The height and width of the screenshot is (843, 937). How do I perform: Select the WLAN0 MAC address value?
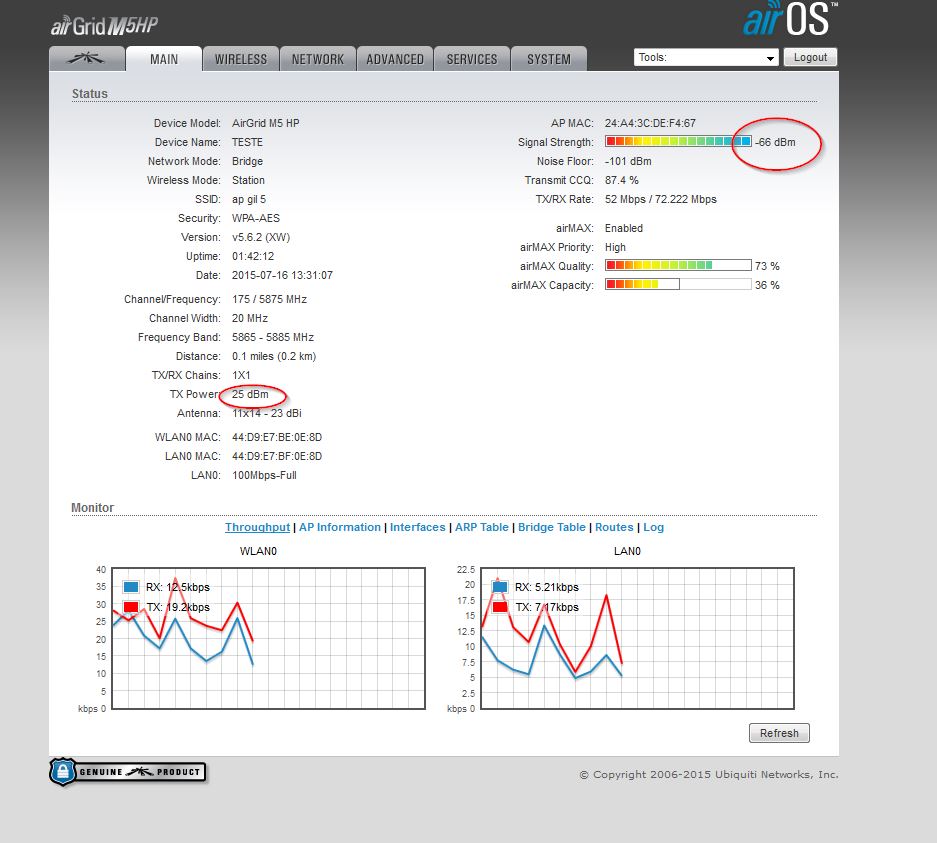click(277, 437)
